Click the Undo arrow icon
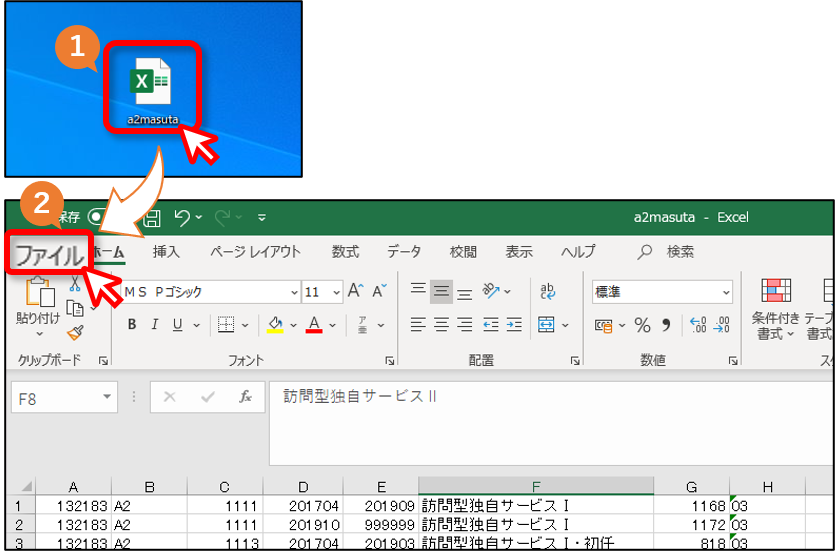The image size is (835, 551). tap(183, 217)
